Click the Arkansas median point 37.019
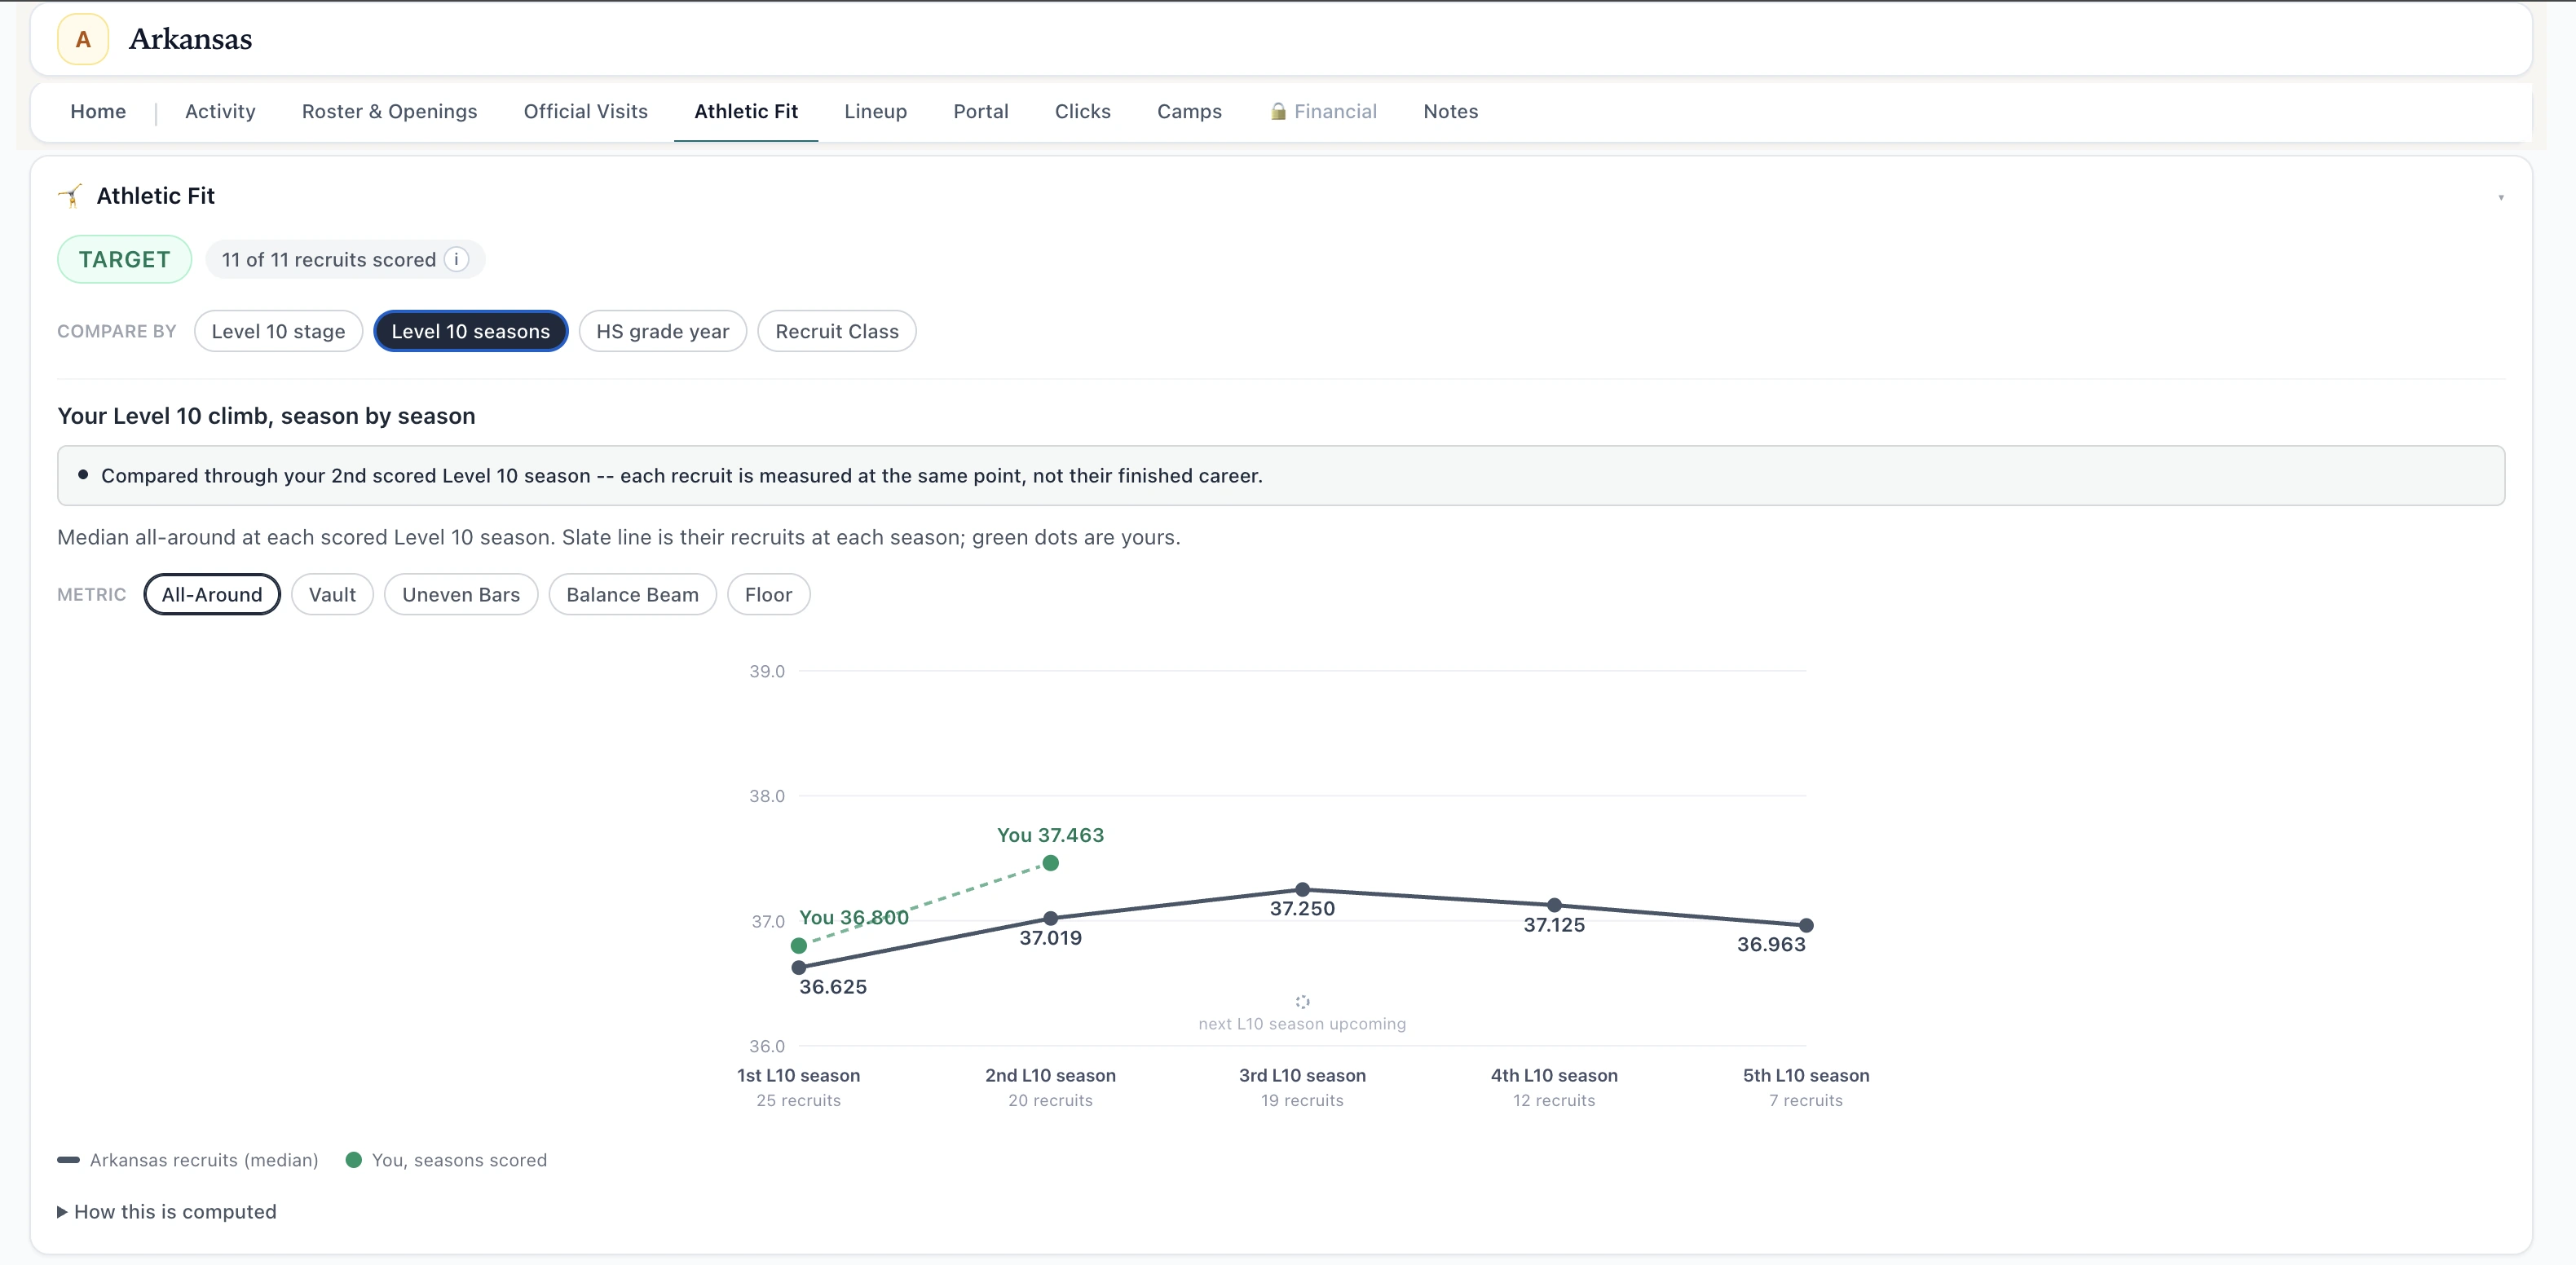Image resolution: width=2576 pixels, height=1265 pixels. [x=1051, y=918]
